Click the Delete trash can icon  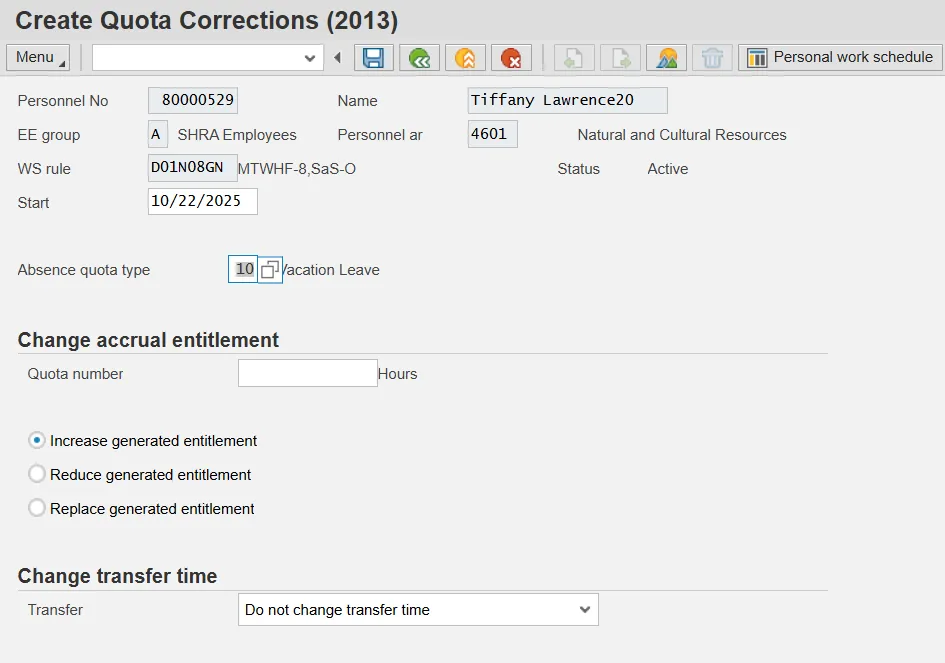pos(712,58)
